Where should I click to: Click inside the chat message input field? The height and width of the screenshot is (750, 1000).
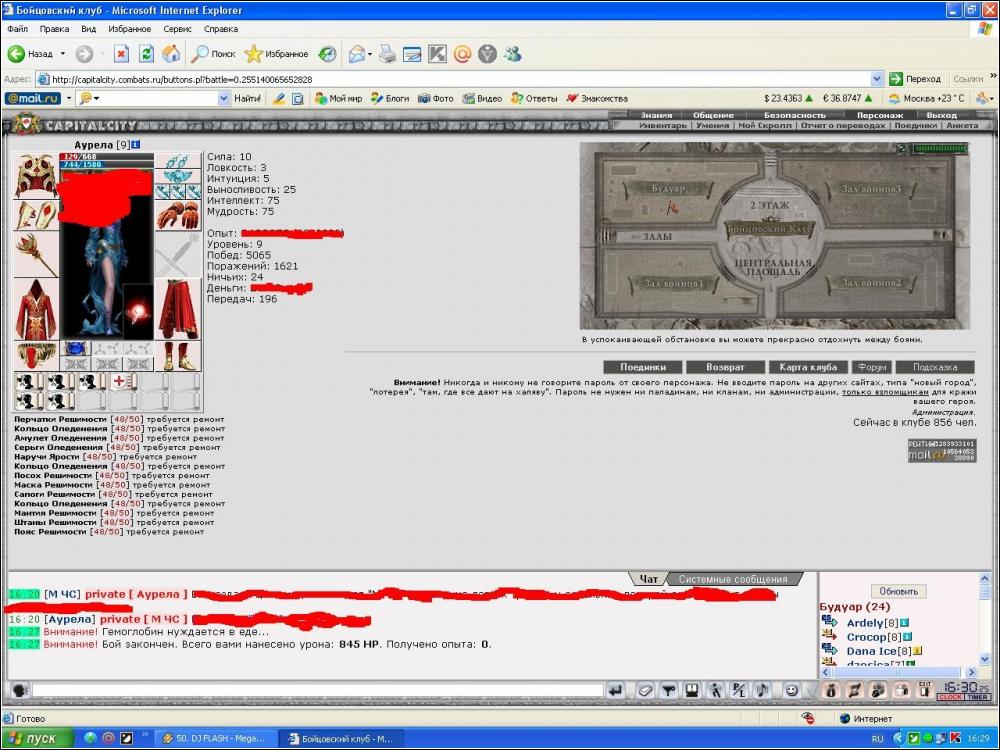point(318,690)
